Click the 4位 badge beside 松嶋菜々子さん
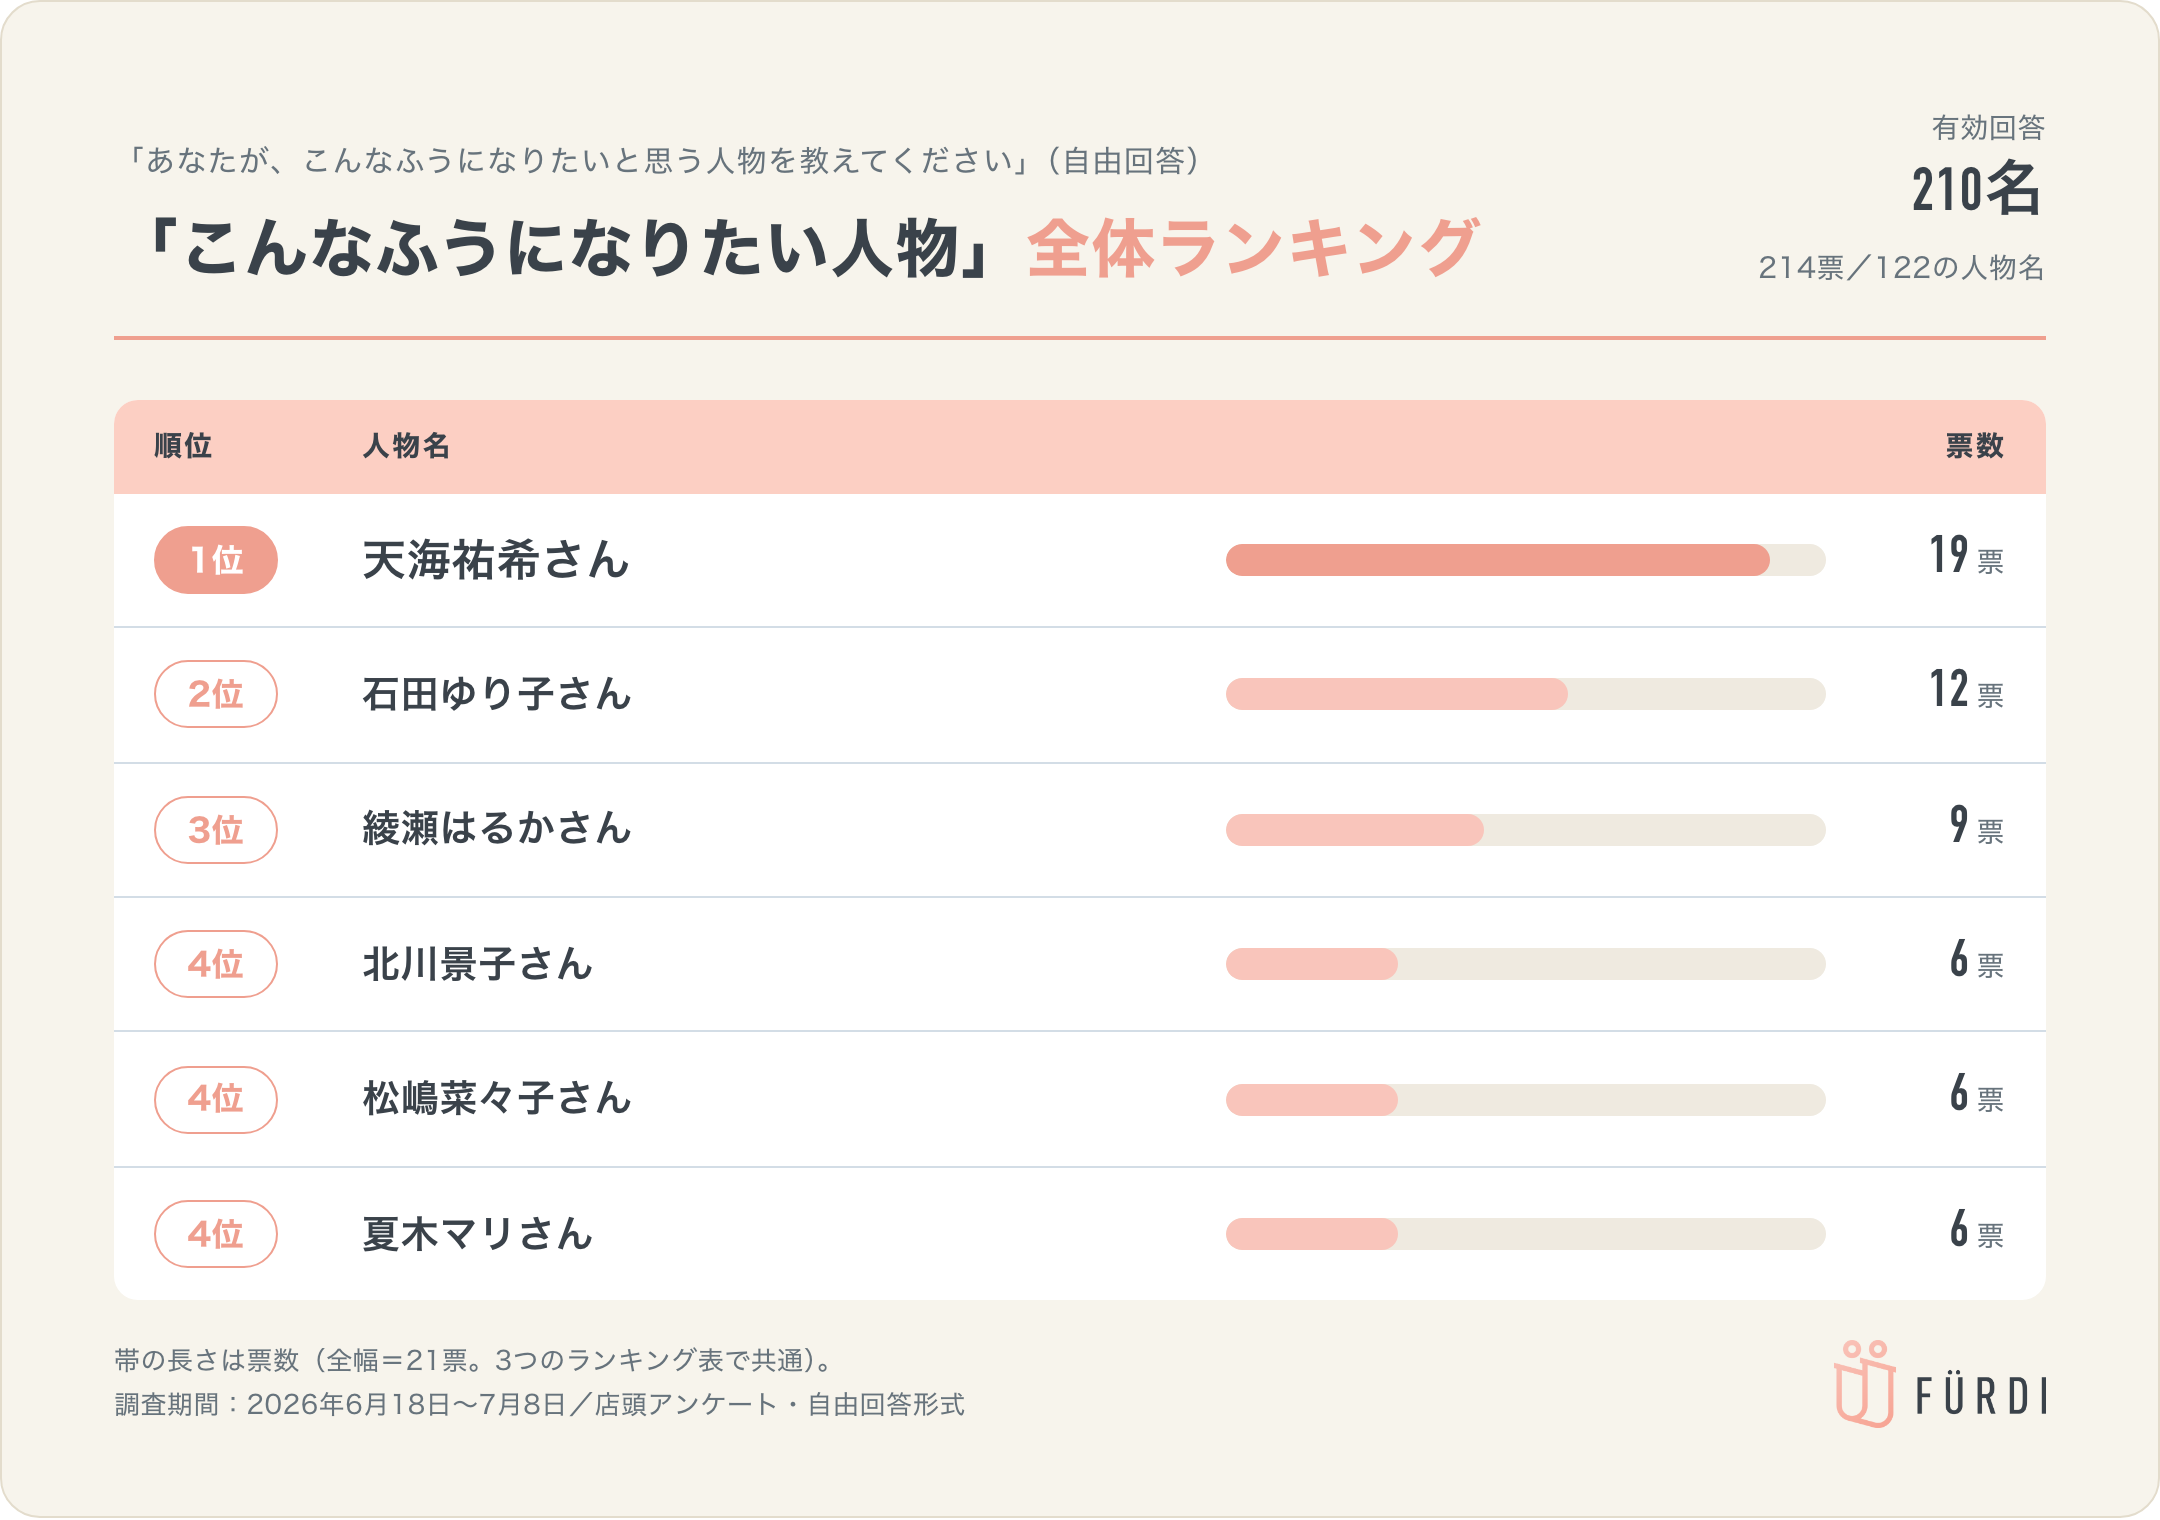Screen dimensions: 2160x1520 (216, 1099)
